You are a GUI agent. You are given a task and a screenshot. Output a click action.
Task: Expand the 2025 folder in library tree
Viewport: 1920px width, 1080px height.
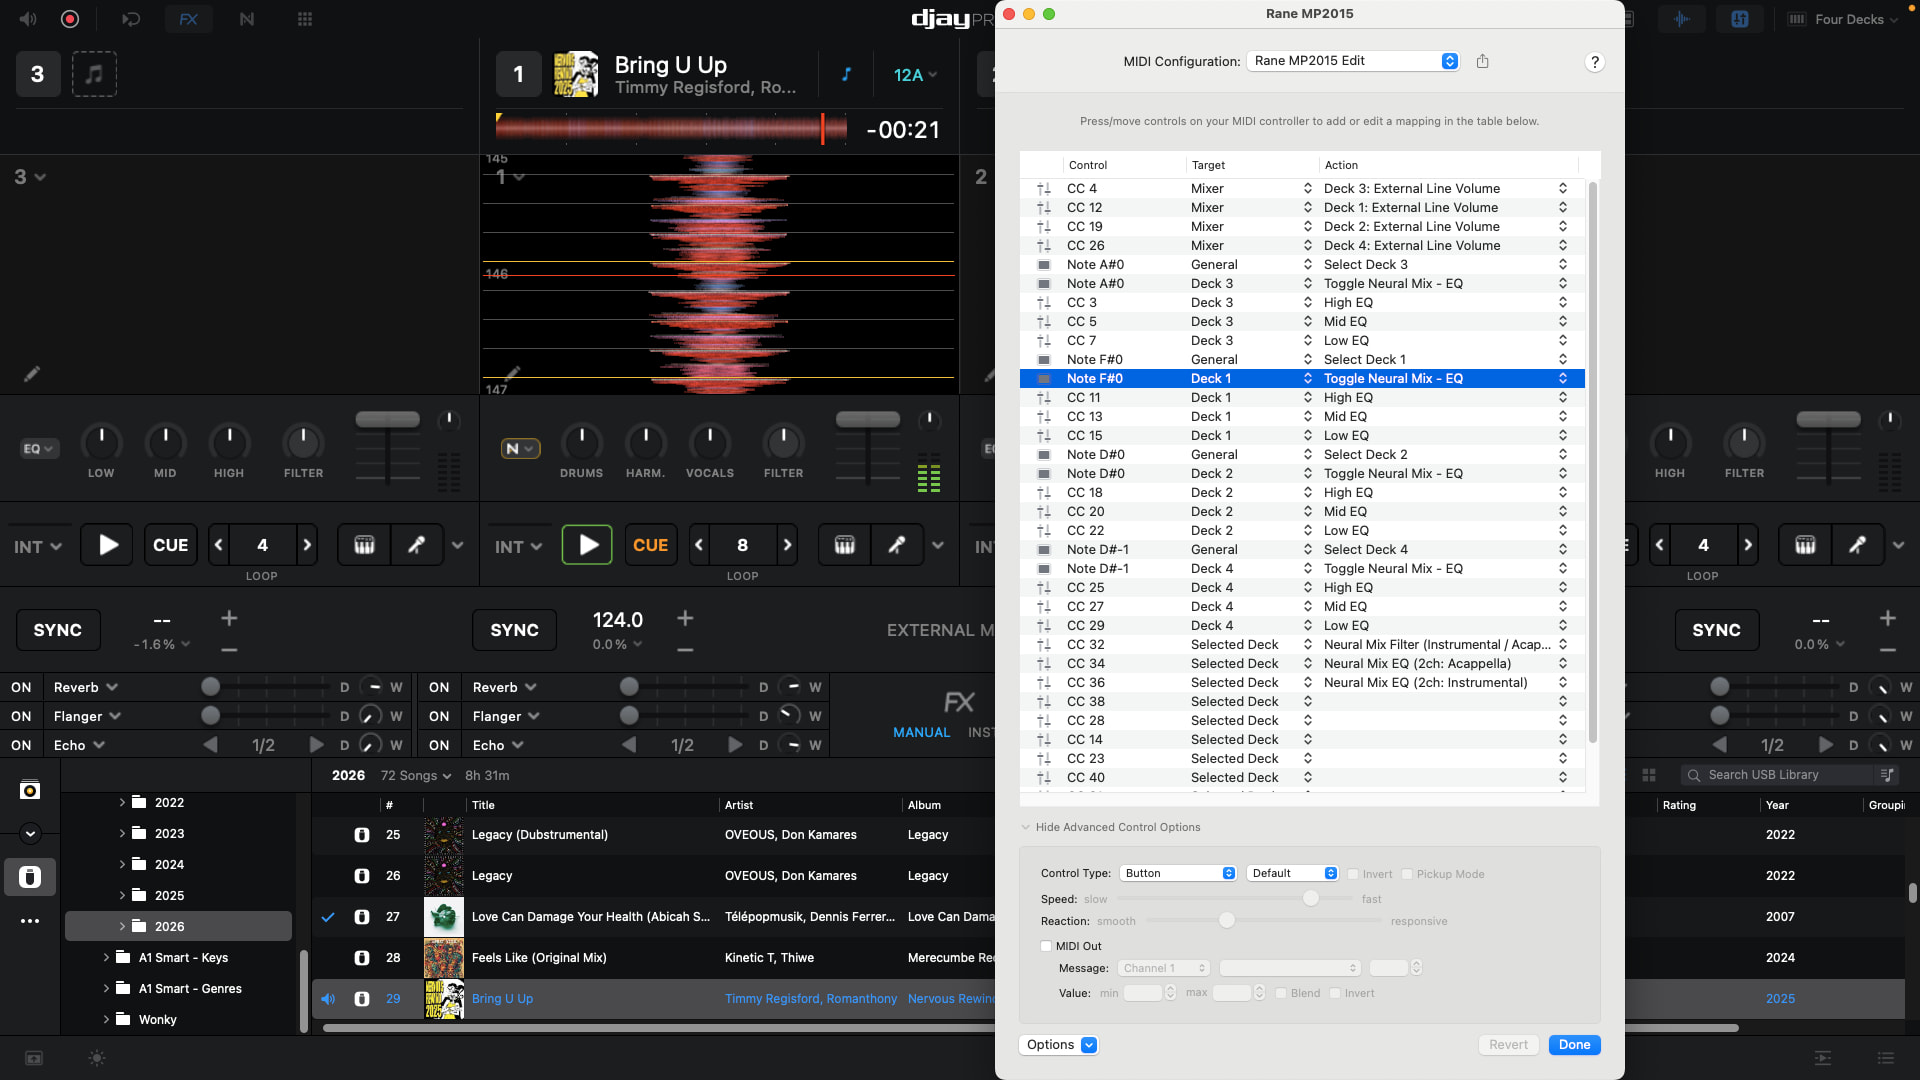(122, 895)
